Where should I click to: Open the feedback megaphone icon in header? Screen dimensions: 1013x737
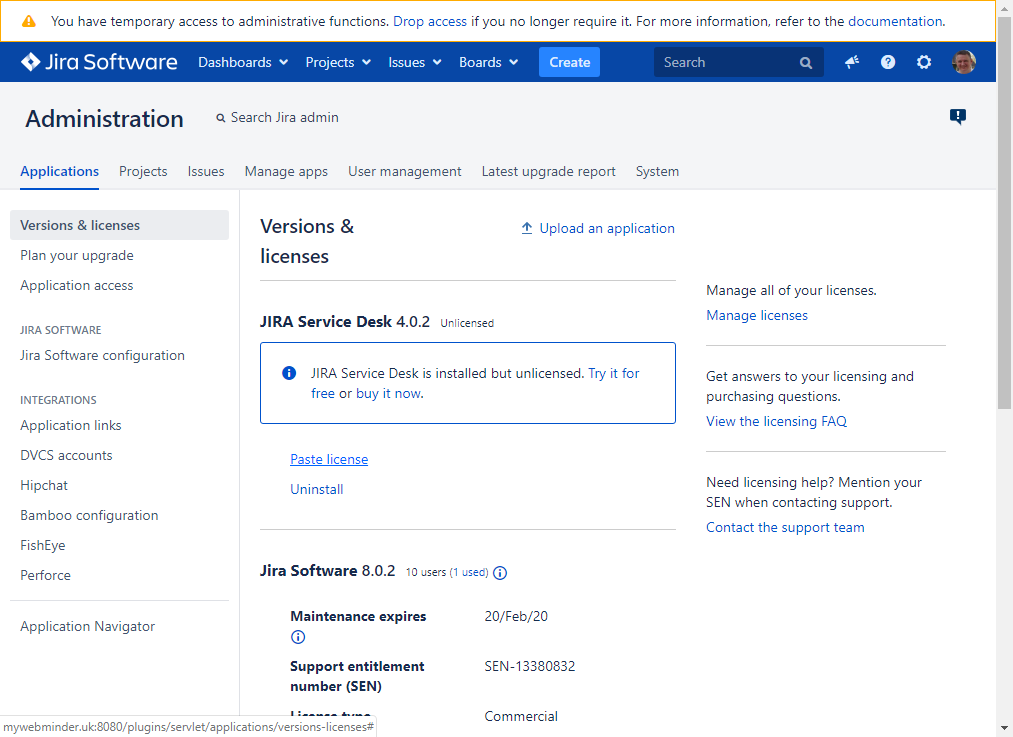click(851, 62)
